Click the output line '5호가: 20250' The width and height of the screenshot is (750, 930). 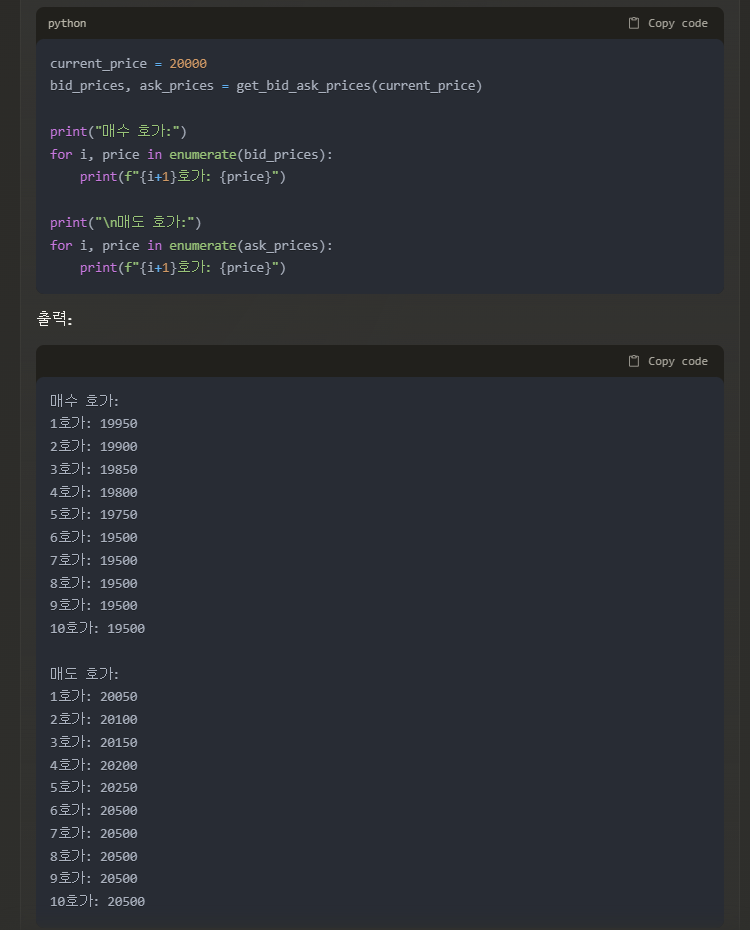(x=94, y=787)
